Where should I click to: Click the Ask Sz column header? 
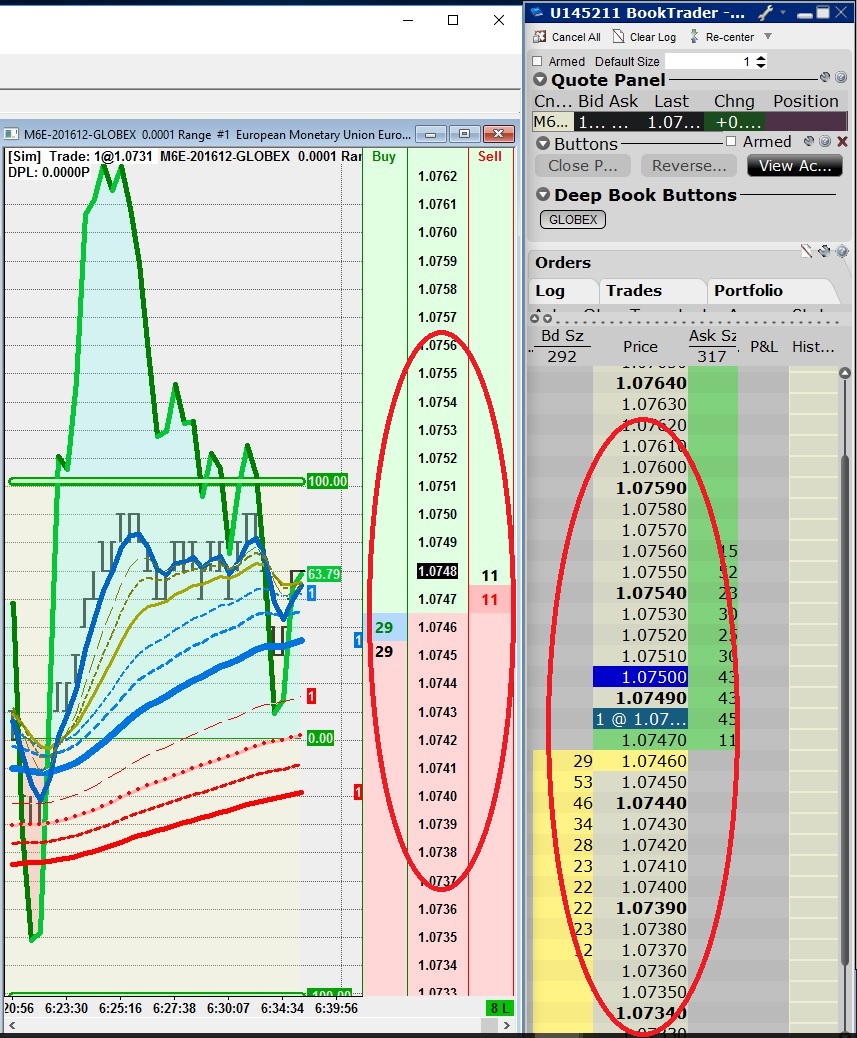tap(712, 336)
